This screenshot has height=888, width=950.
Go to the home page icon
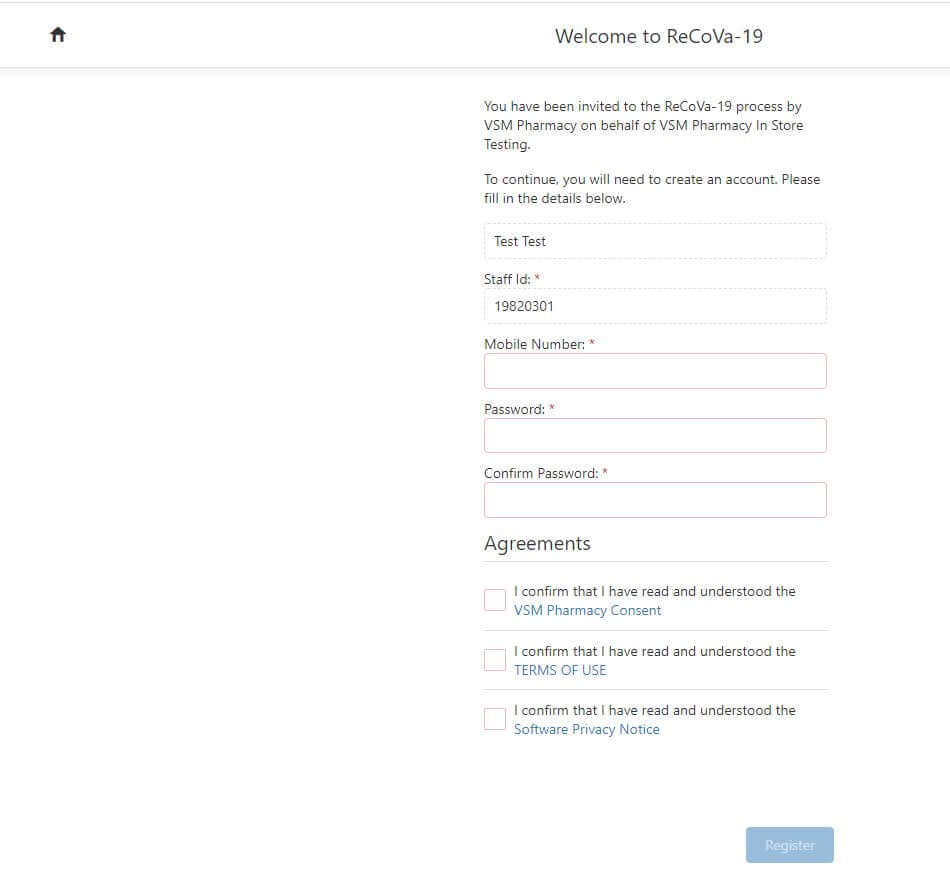tap(58, 35)
